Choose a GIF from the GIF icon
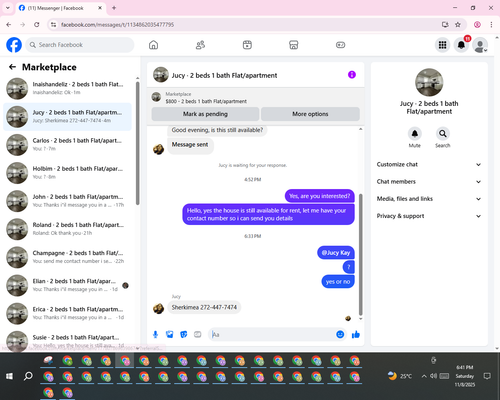This screenshot has height=400, width=500. pyautogui.click(x=198, y=334)
